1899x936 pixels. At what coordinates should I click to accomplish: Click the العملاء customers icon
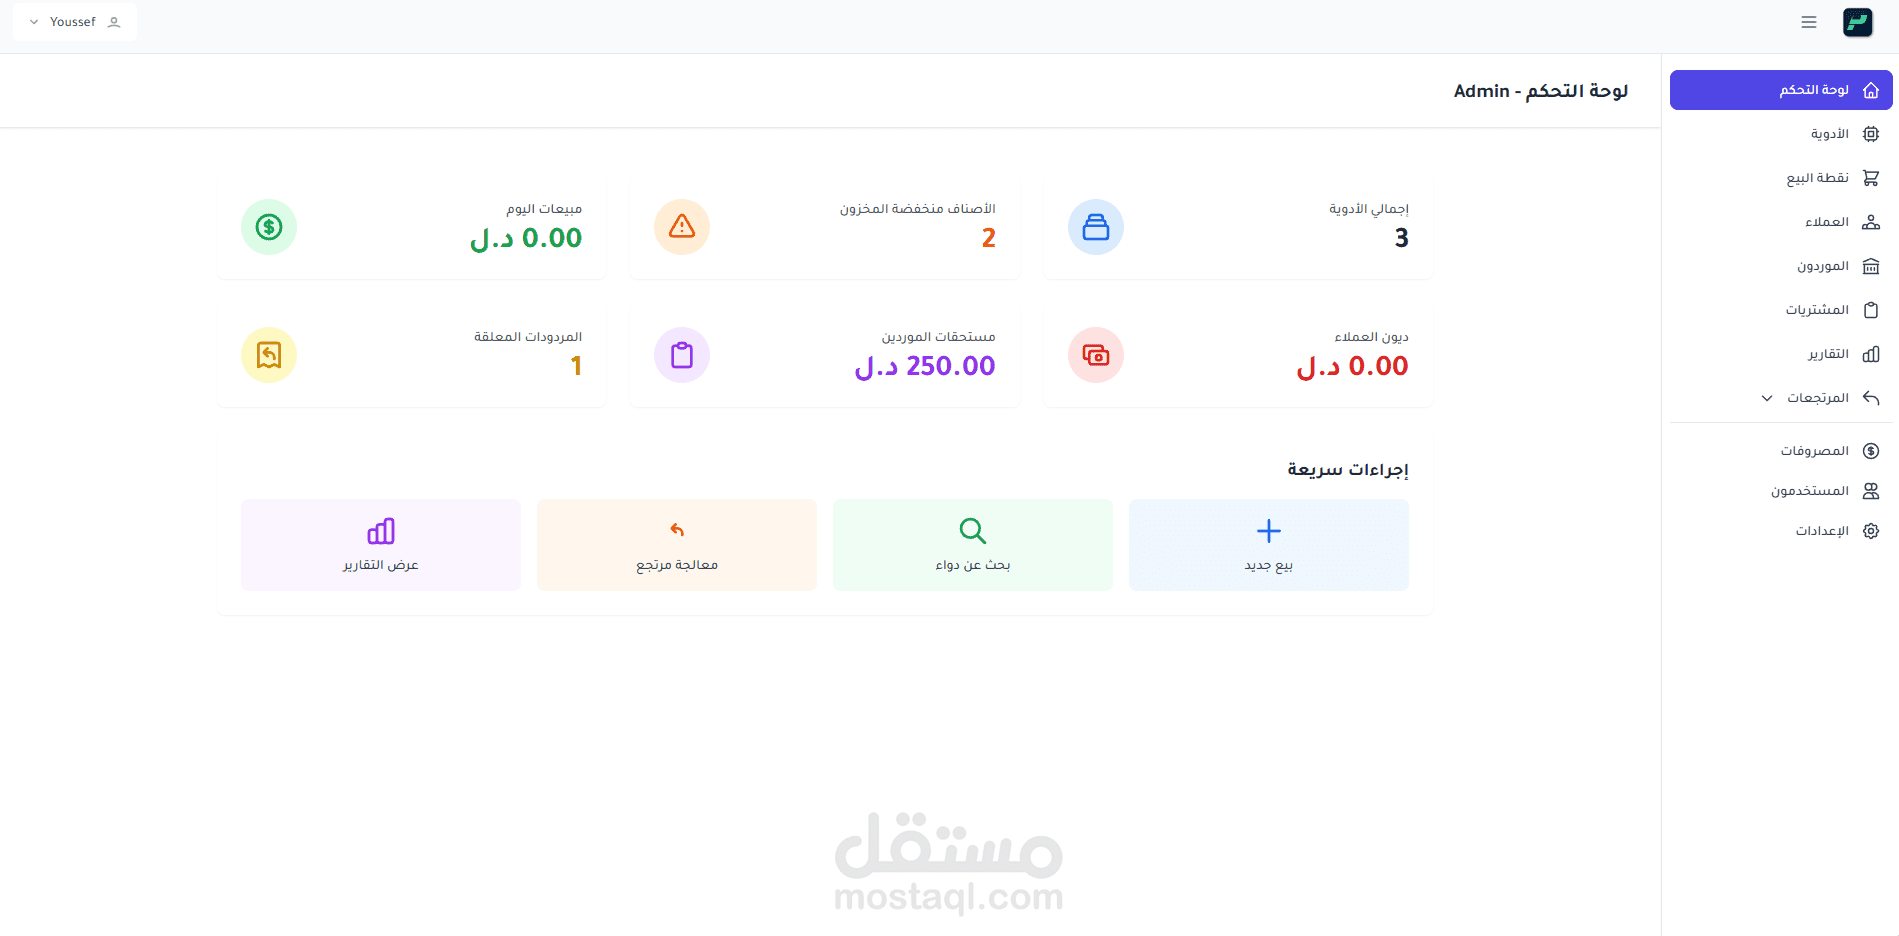(1870, 221)
